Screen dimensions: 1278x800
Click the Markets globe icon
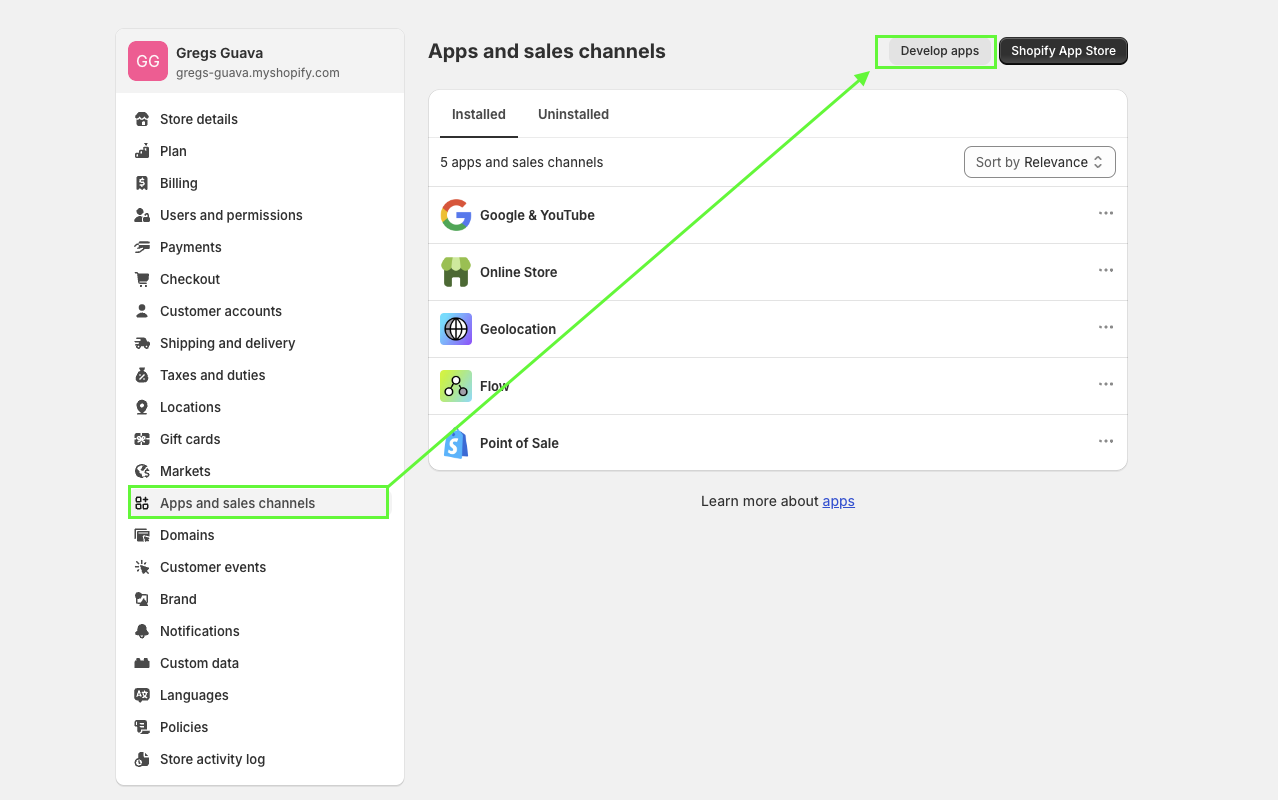[142, 471]
